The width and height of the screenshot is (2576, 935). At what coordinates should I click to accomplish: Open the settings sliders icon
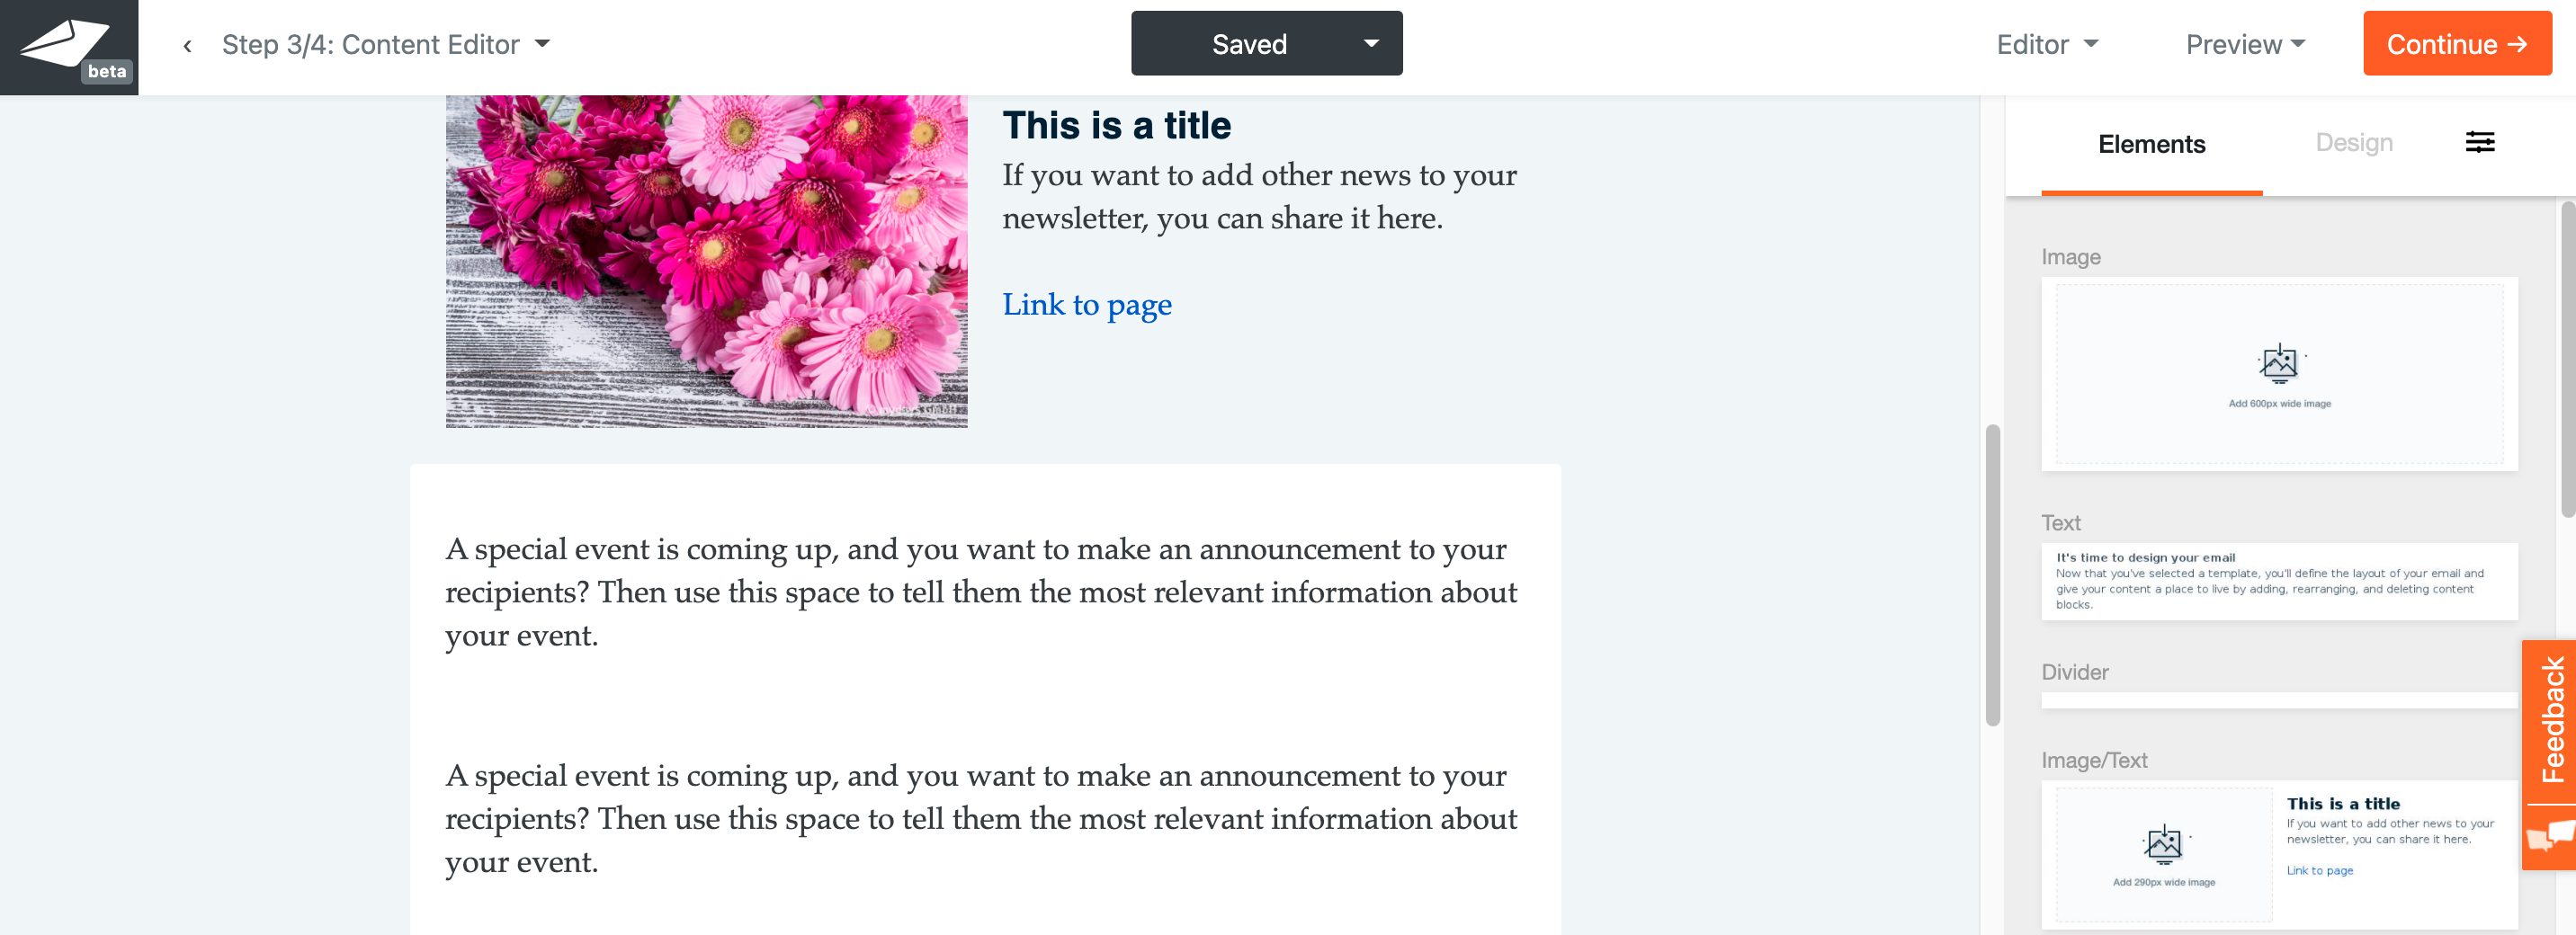point(2479,143)
